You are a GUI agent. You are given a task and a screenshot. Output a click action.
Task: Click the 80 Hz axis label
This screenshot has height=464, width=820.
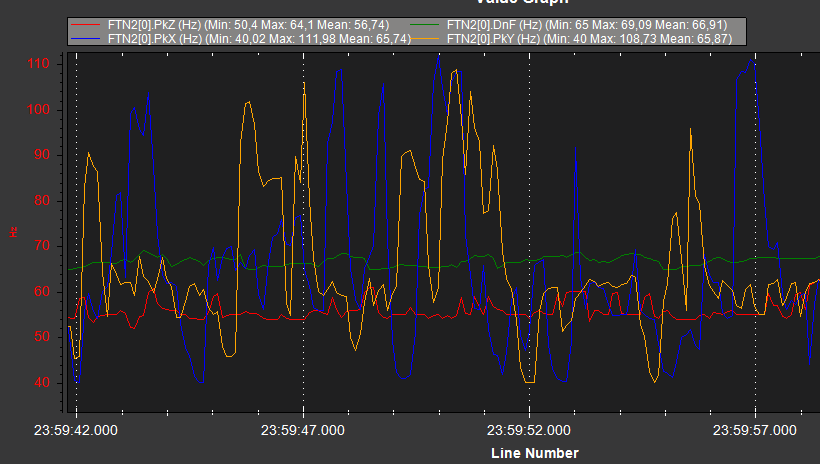pos(42,200)
